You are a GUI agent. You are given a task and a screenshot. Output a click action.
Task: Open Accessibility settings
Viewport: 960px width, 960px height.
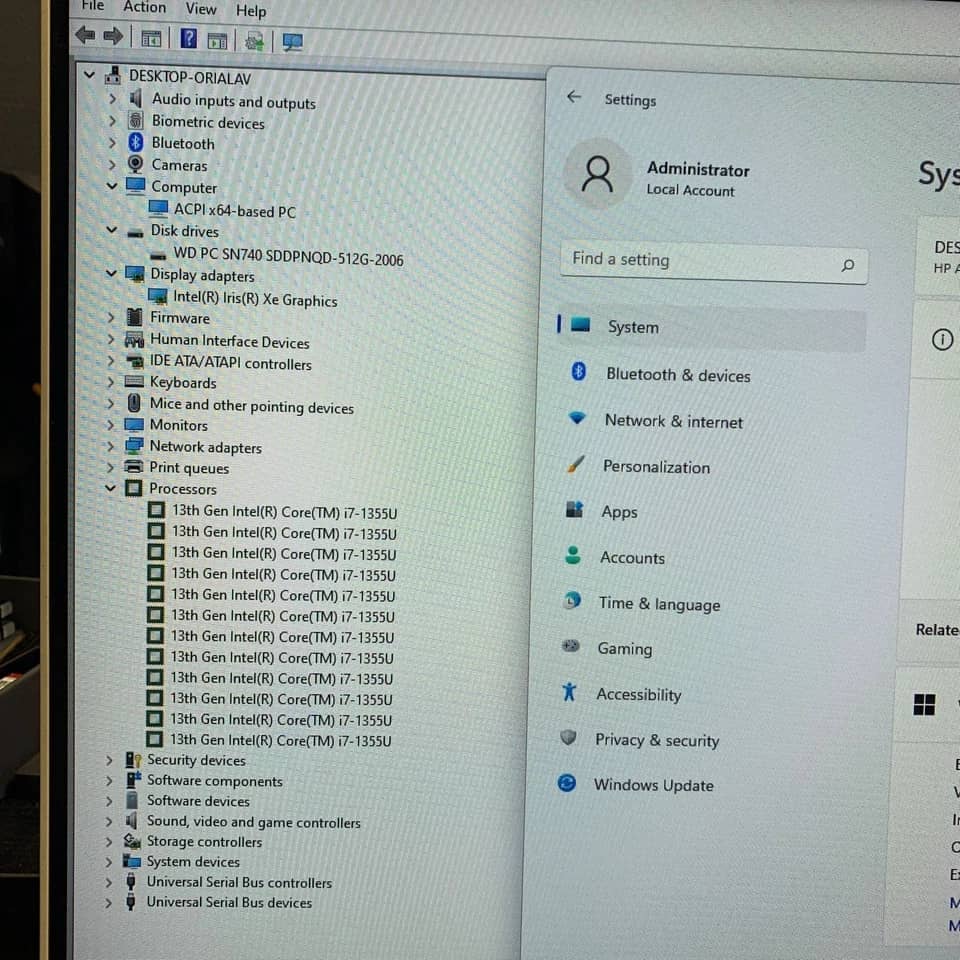click(639, 694)
